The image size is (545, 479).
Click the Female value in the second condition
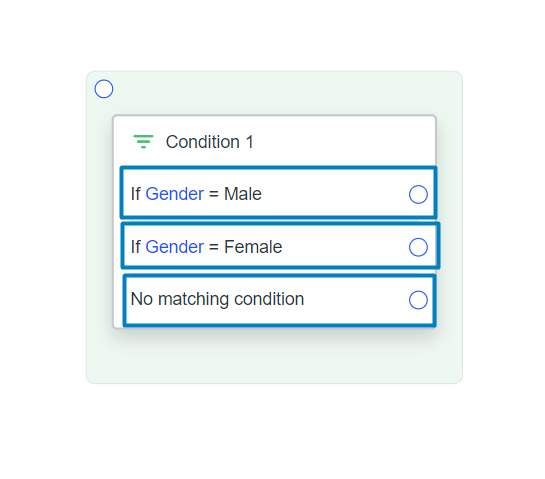(x=253, y=247)
